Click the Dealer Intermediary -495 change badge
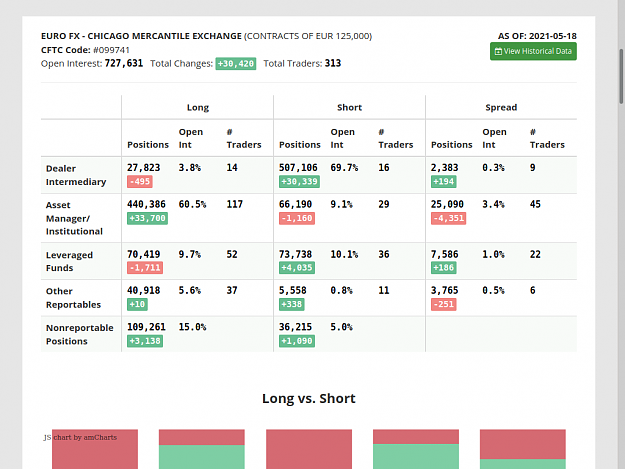The height and width of the screenshot is (469, 625). click(140, 182)
